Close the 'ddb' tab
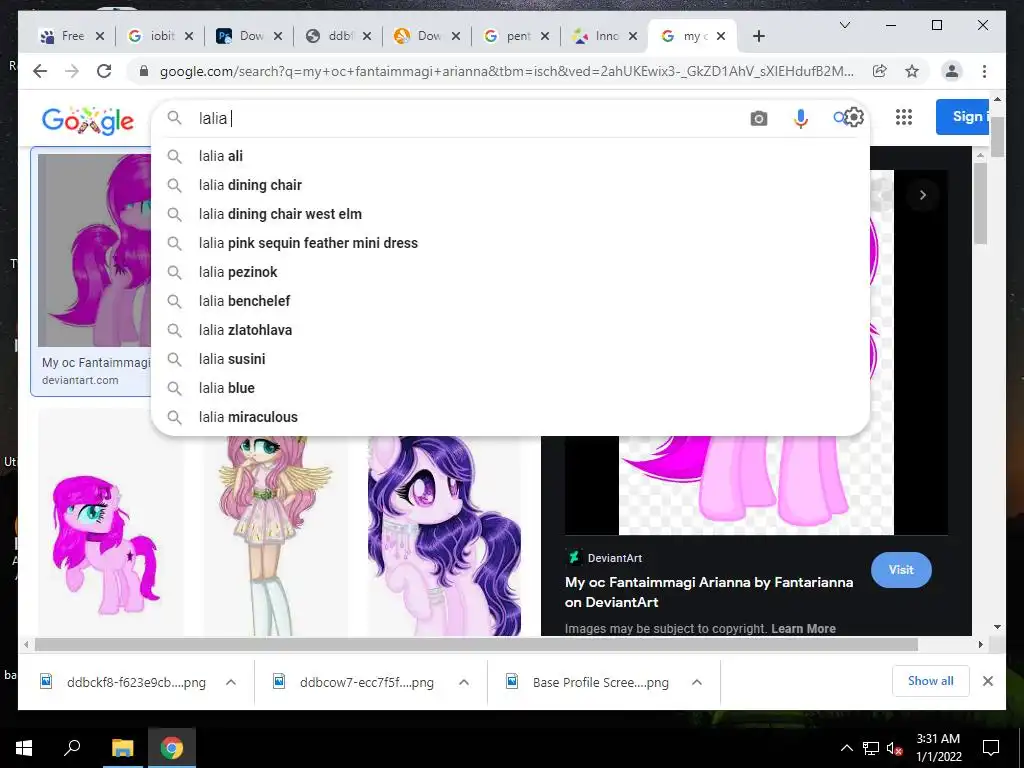 [x=367, y=37]
